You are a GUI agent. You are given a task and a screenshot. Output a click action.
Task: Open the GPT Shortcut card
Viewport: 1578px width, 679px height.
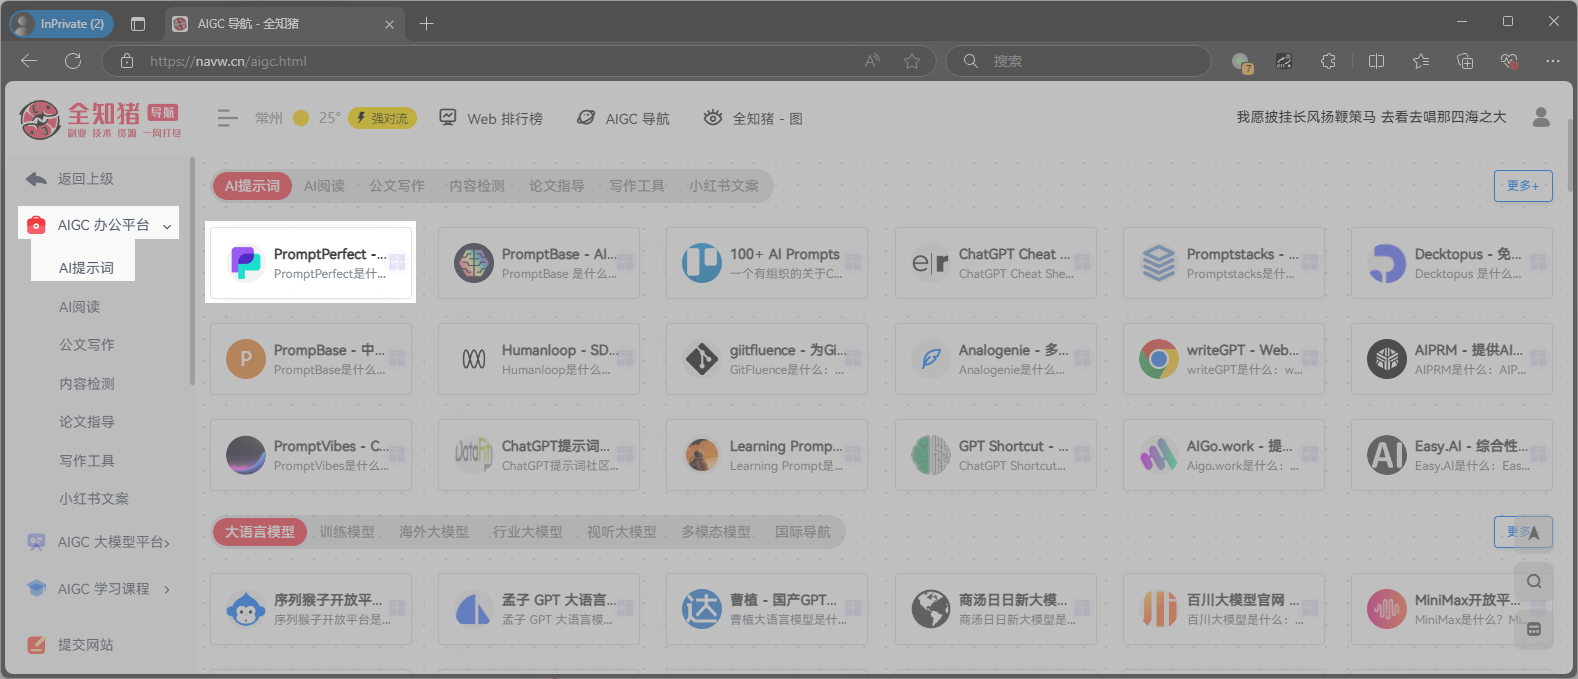point(996,455)
